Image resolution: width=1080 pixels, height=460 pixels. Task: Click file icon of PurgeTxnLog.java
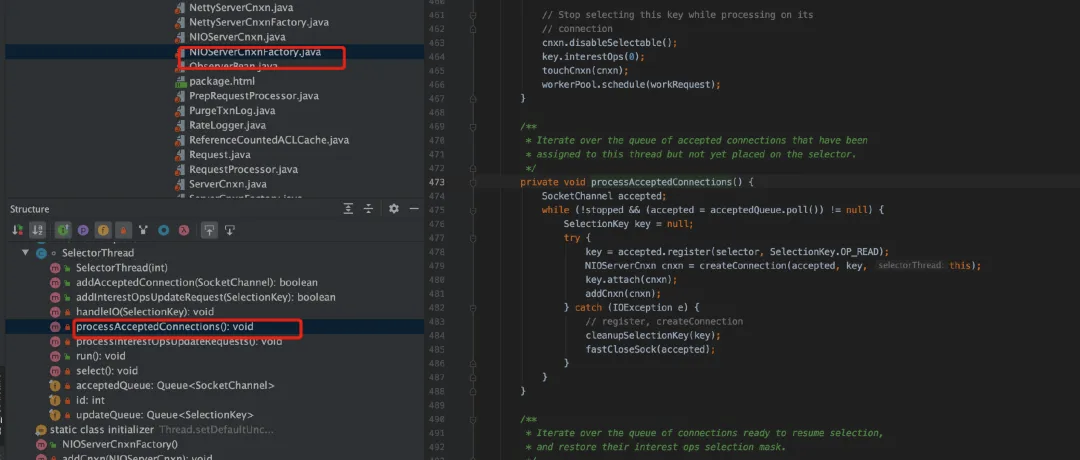pyautogui.click(x=178, y=110)
